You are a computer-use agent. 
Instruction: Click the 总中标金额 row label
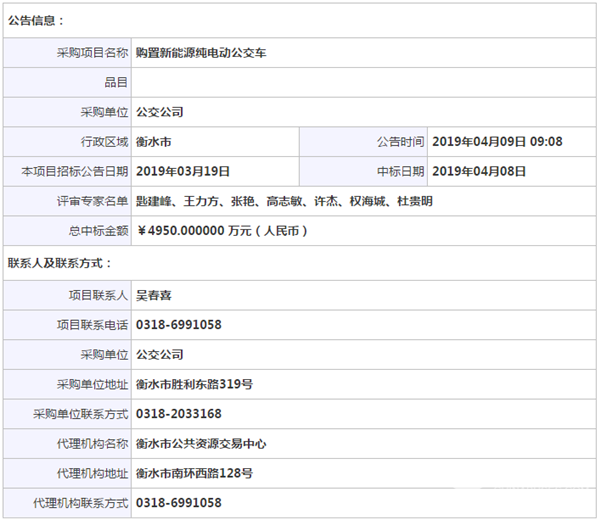[x=99, y=231]
